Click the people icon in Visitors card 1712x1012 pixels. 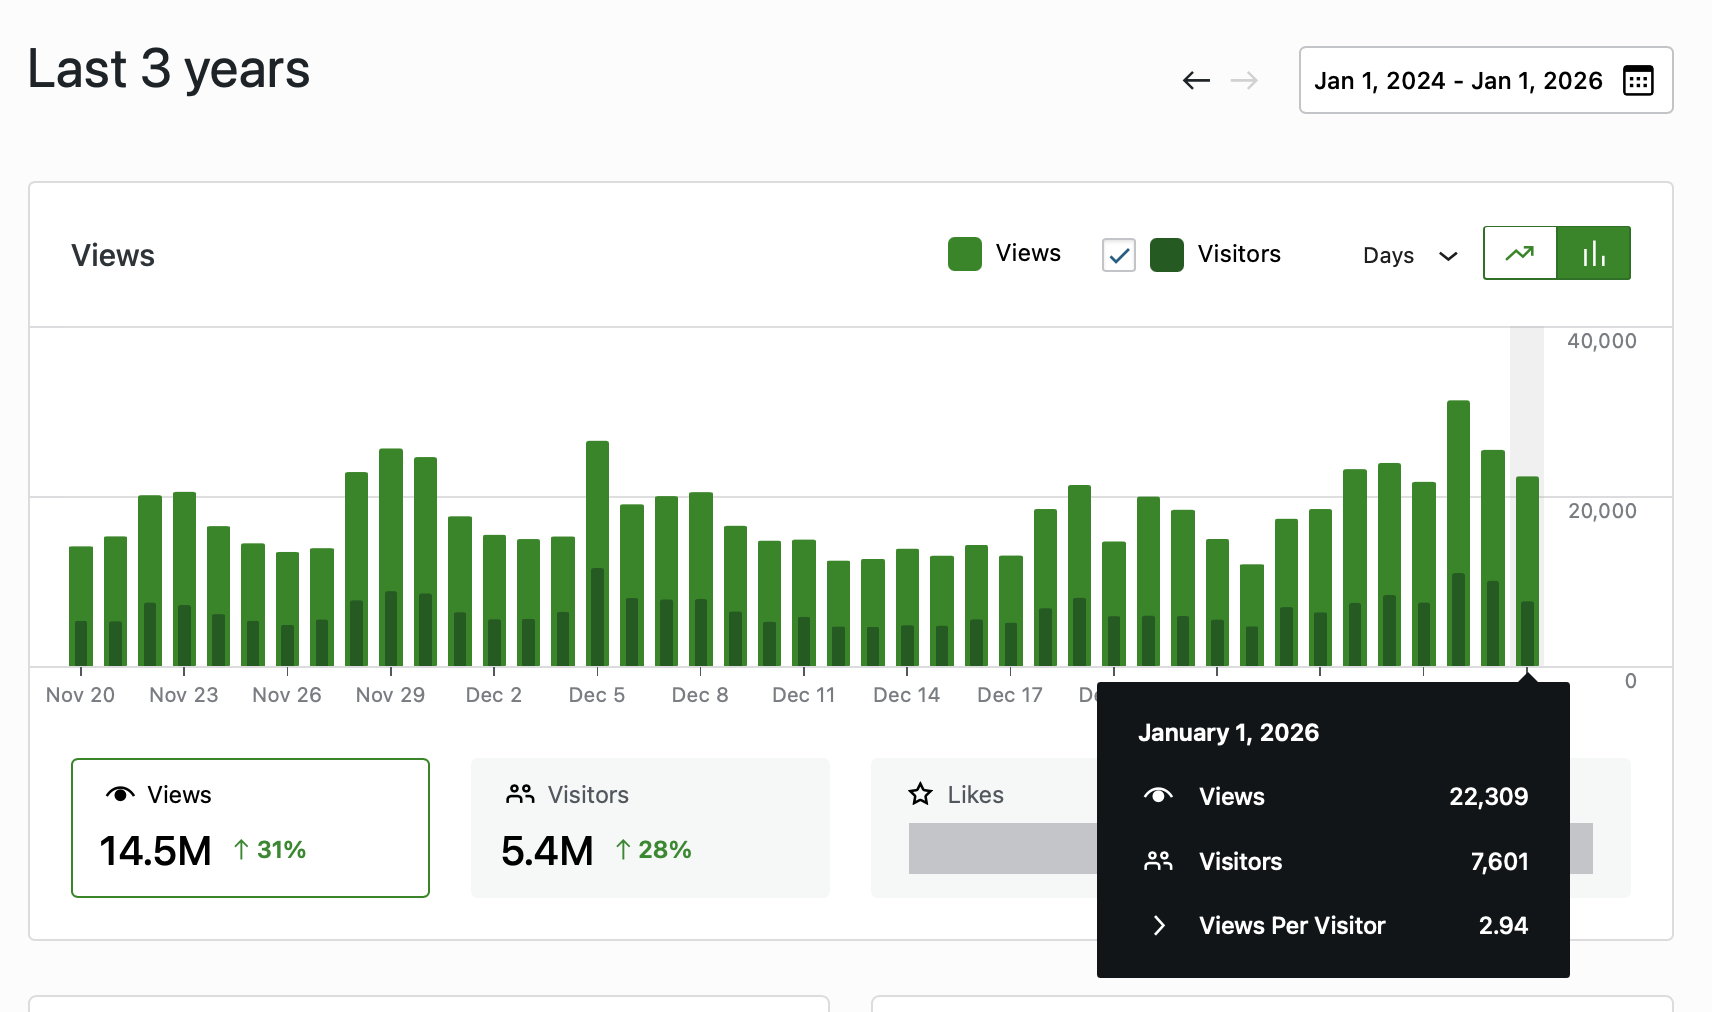tap(520, 795)
